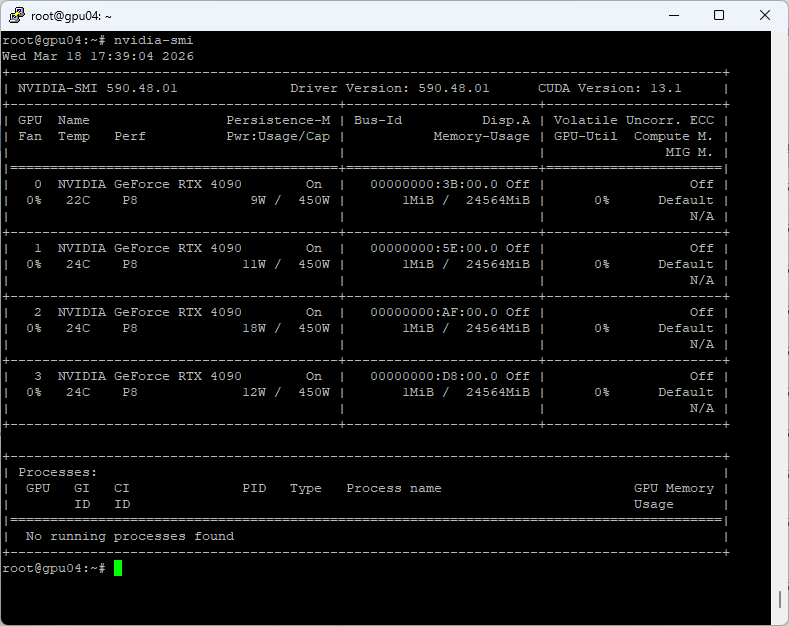Click the empty scrollbar track above the thumb

(x=780, y=300)
